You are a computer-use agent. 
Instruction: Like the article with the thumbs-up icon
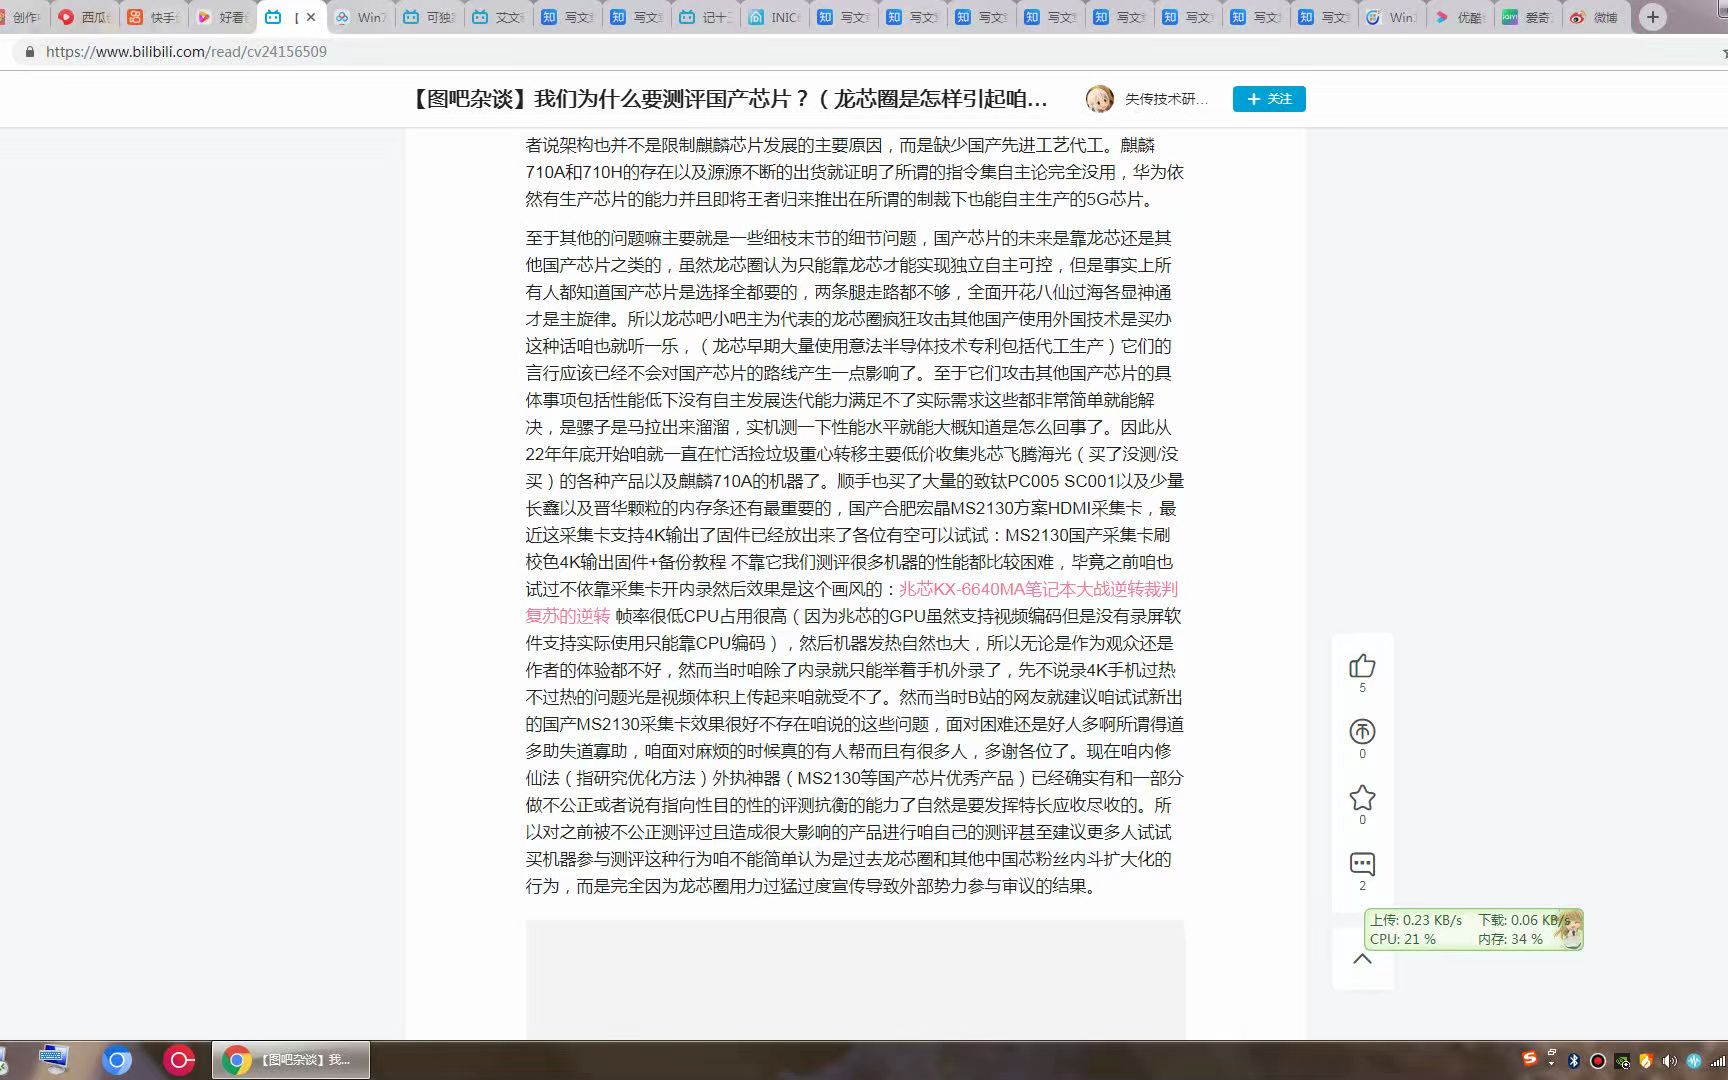point(1362,666)
